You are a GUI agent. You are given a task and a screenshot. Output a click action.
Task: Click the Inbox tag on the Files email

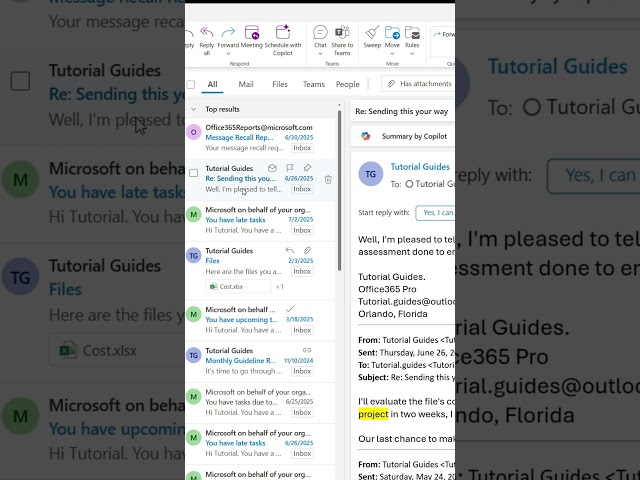[x=302, y=271]
